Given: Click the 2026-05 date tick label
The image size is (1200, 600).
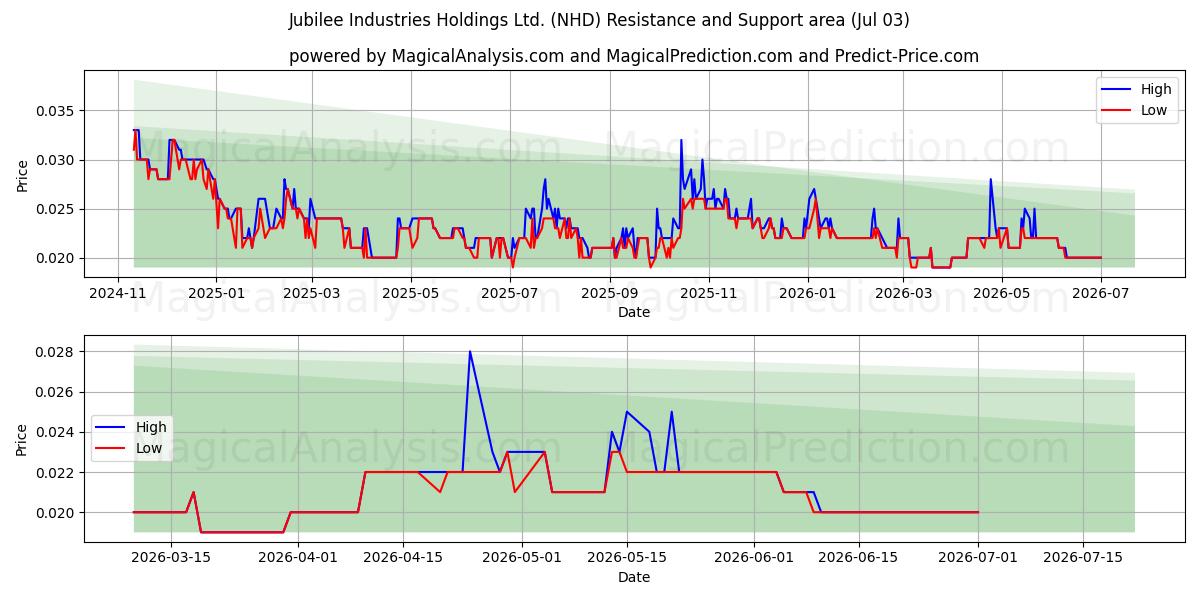Looking at the screenshot, I should 1002,293.
